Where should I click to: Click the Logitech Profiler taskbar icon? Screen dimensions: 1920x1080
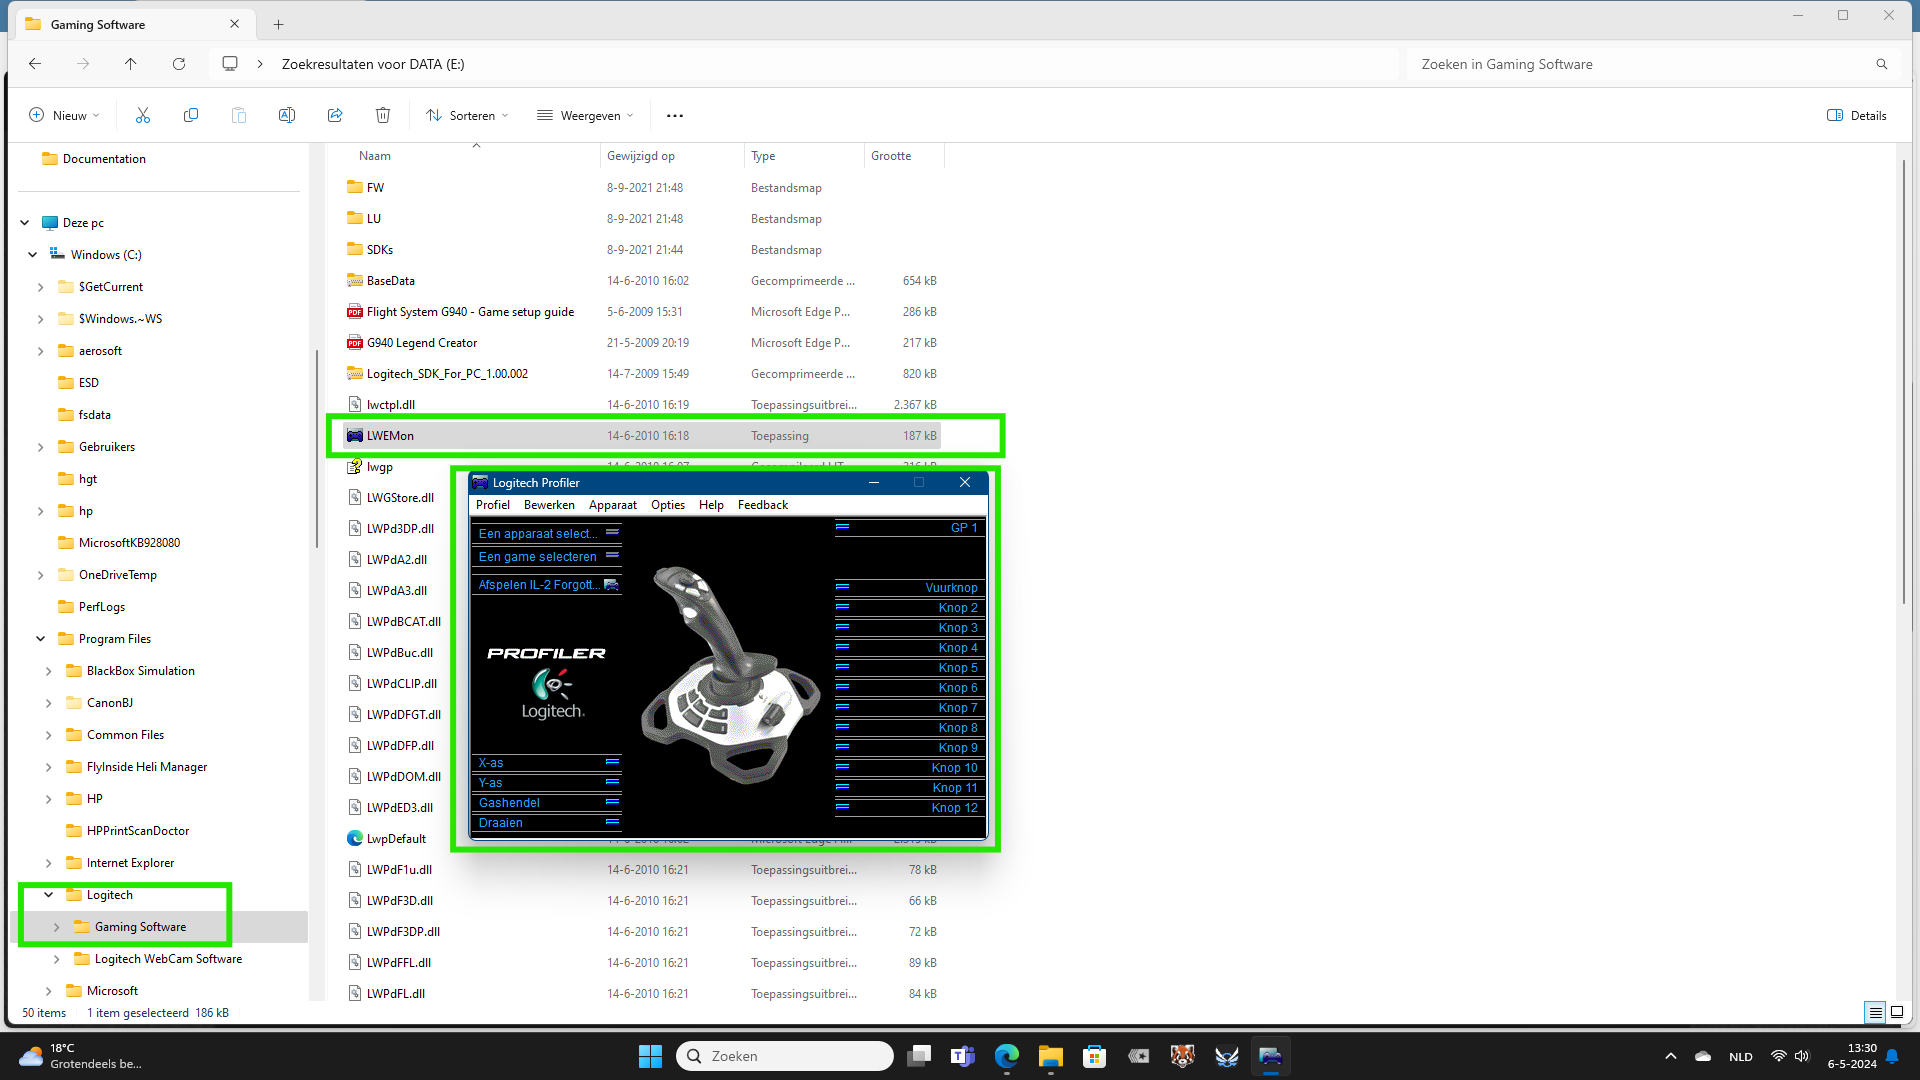pos(1270,1056)
